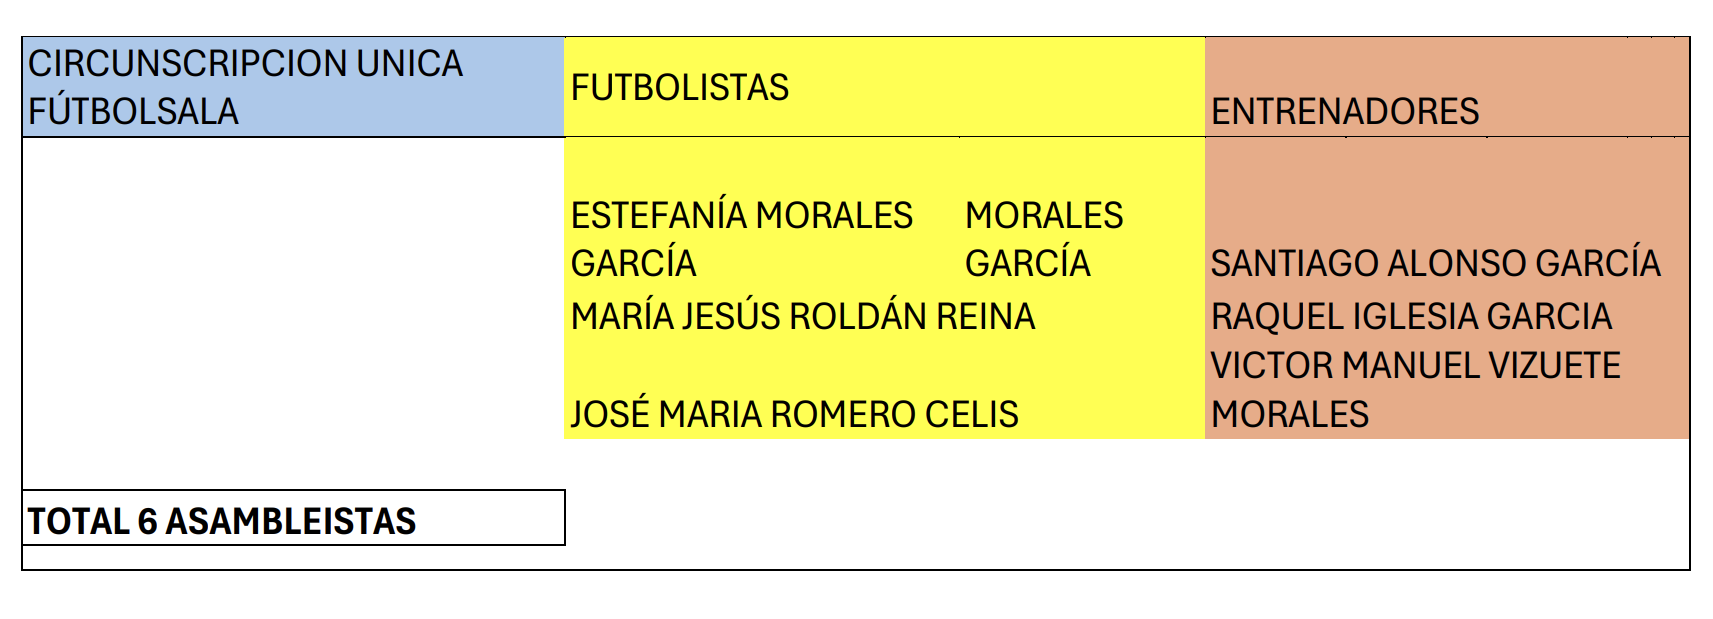The image size is (1713, 619).
Task: Select RAQUEL IGLESIA GARCIA in entrenadores
Action: pyautogui.click(x=1411, y=317)
